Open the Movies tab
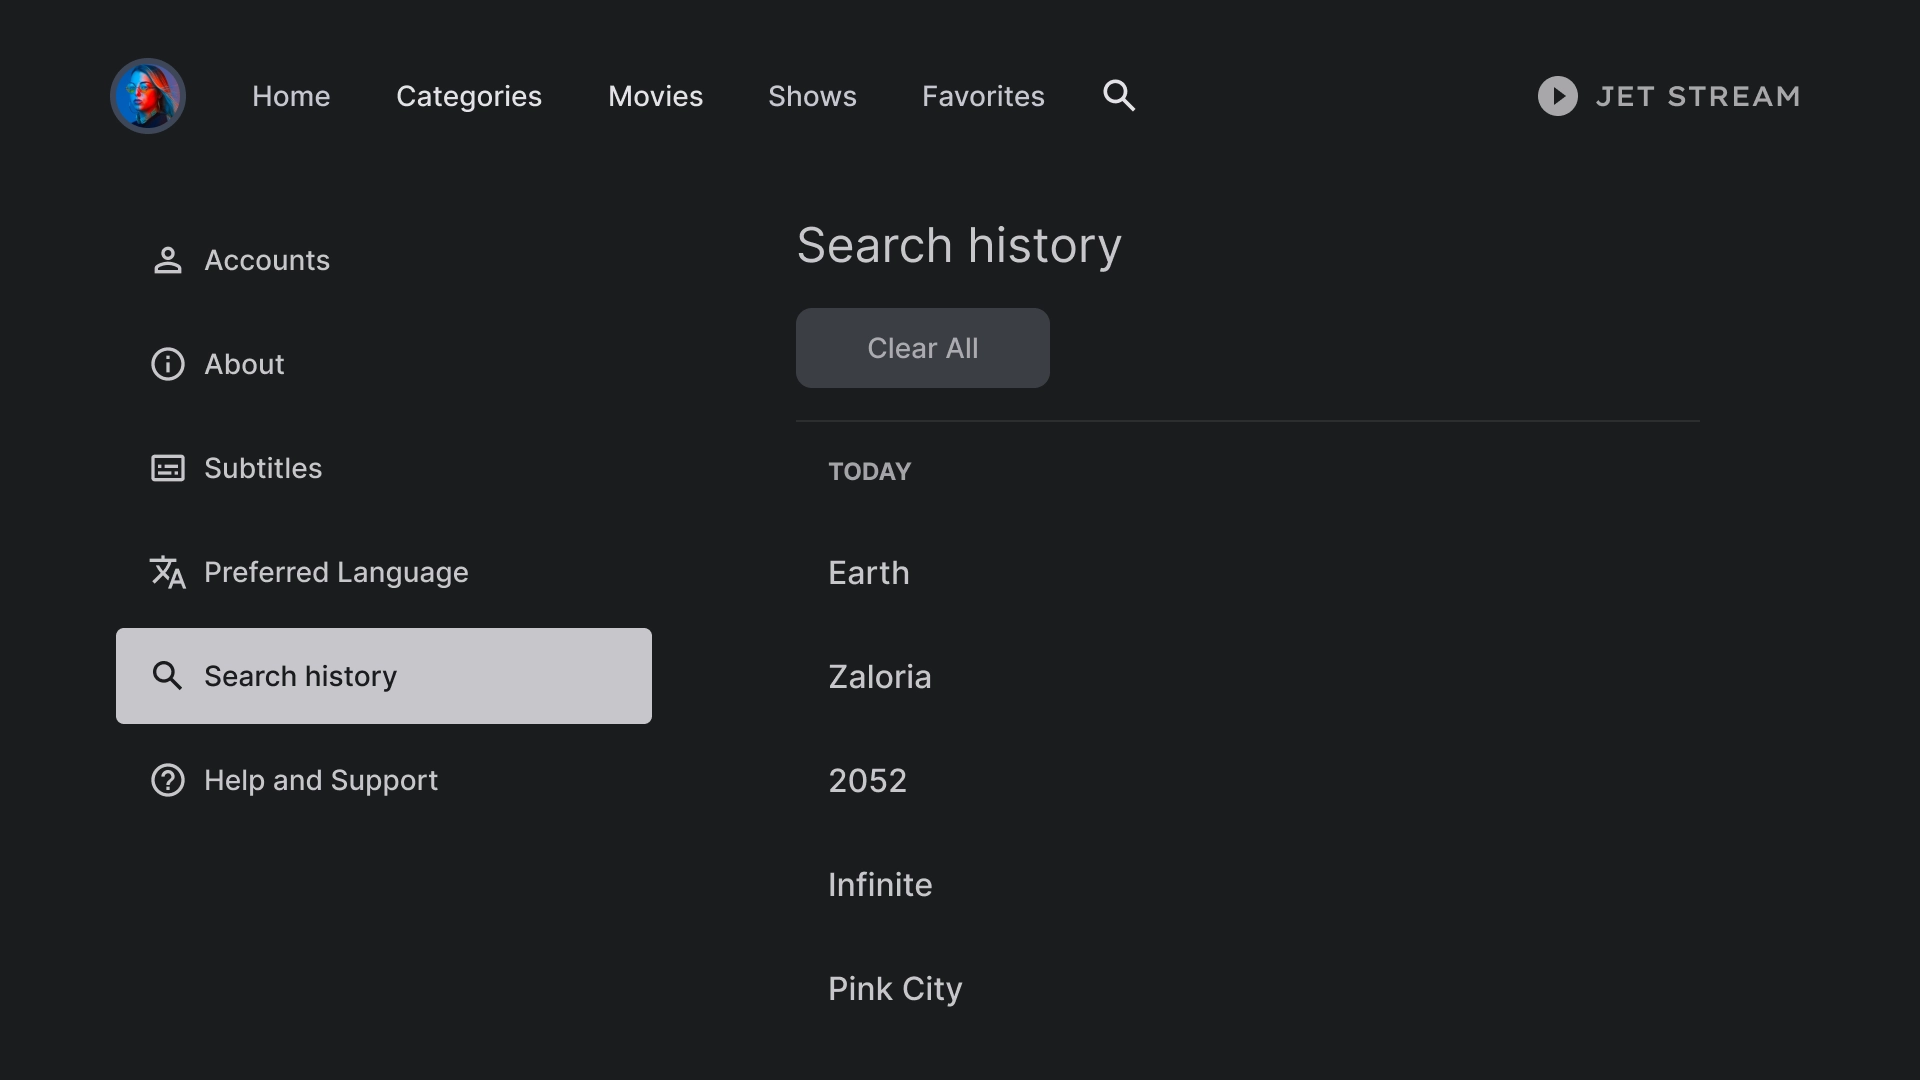The image size is (1920, 1080). point(655,96)
